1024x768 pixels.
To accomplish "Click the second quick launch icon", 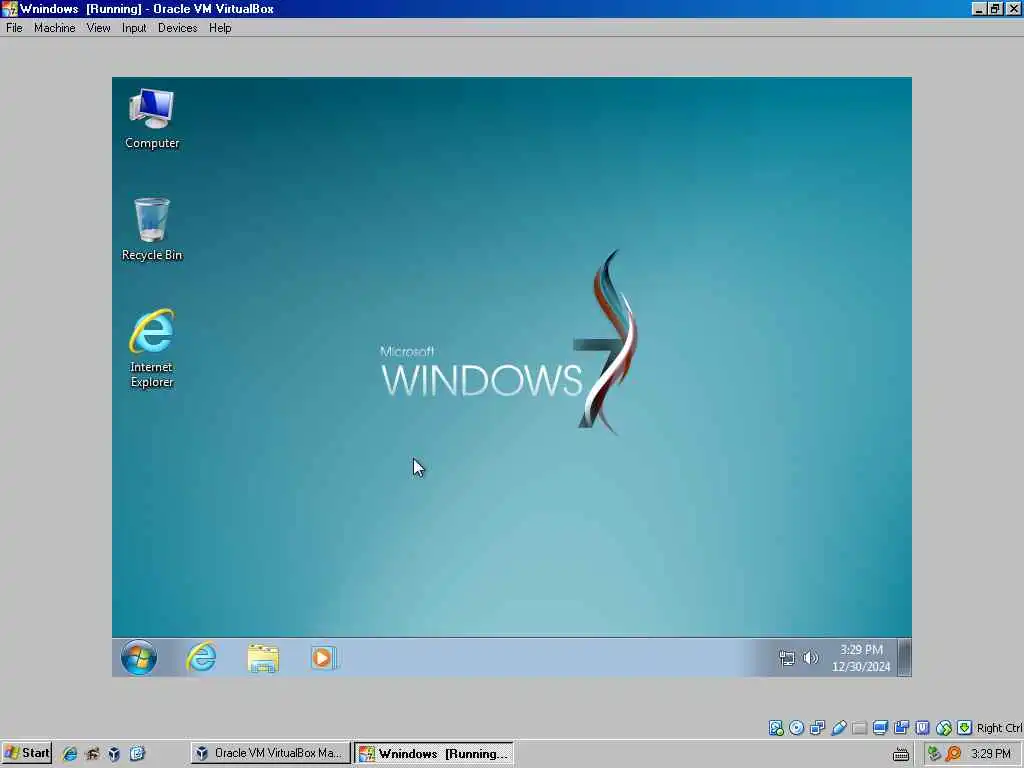I will [92, 754].
